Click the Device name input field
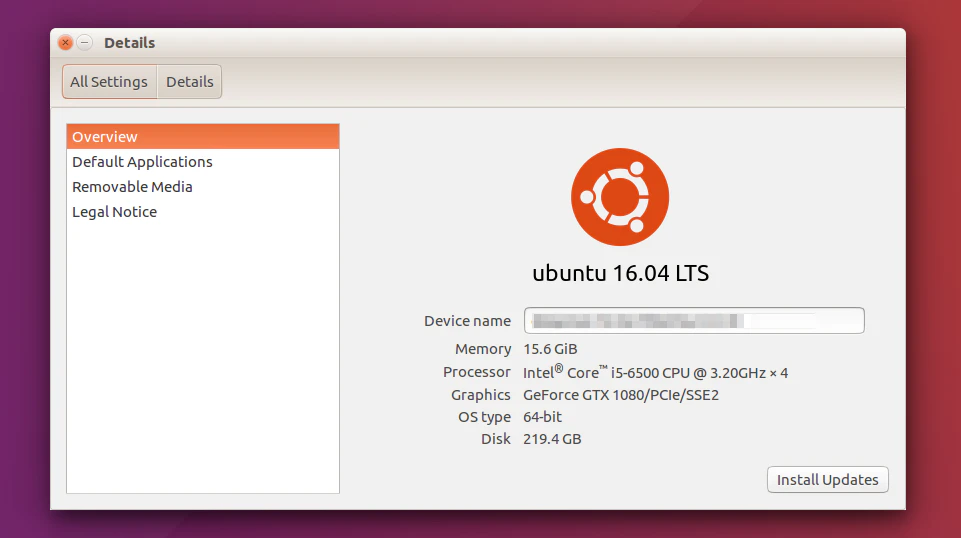 tap(694, 320)
